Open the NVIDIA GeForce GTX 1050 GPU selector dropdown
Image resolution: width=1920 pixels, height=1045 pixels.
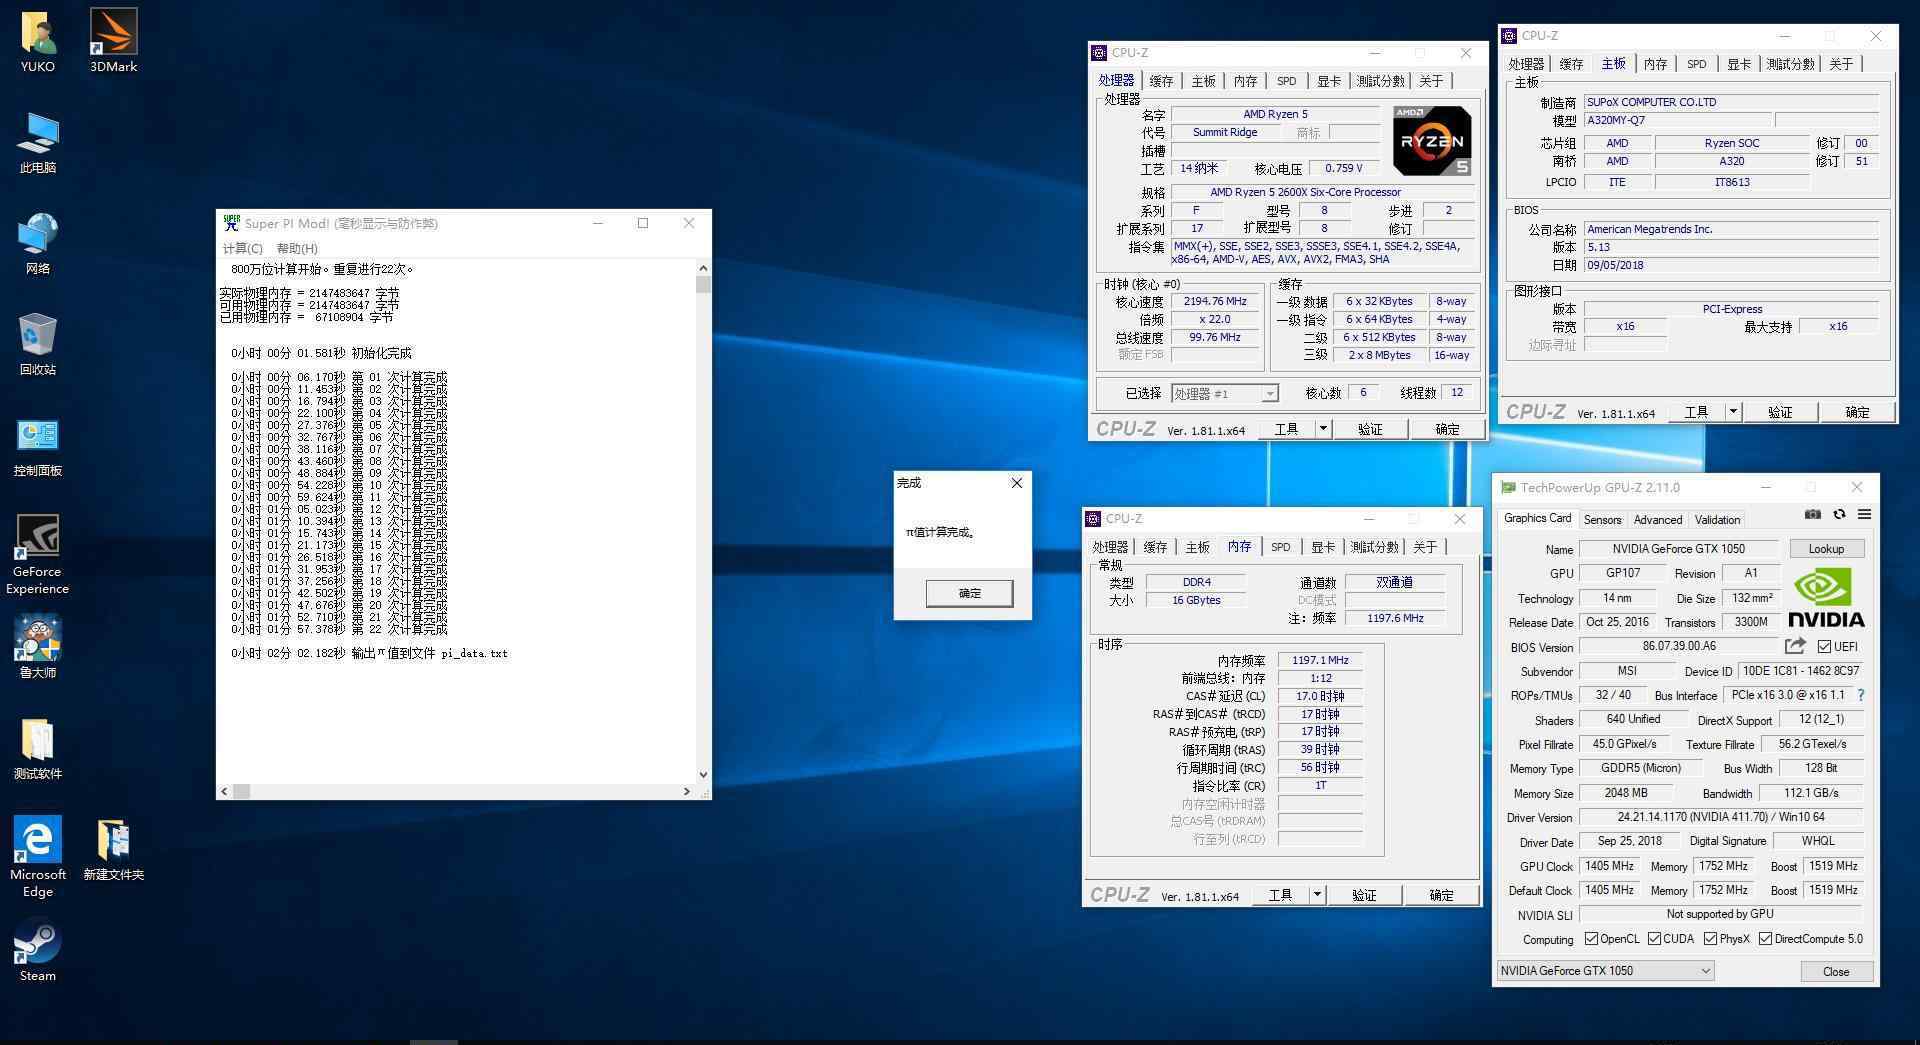1605,971
